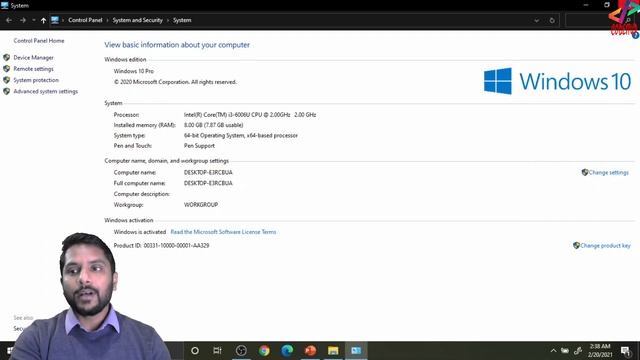640x360 pixels.
Task: Open OBS Studio from taskbar
Action: pos(241,351)
